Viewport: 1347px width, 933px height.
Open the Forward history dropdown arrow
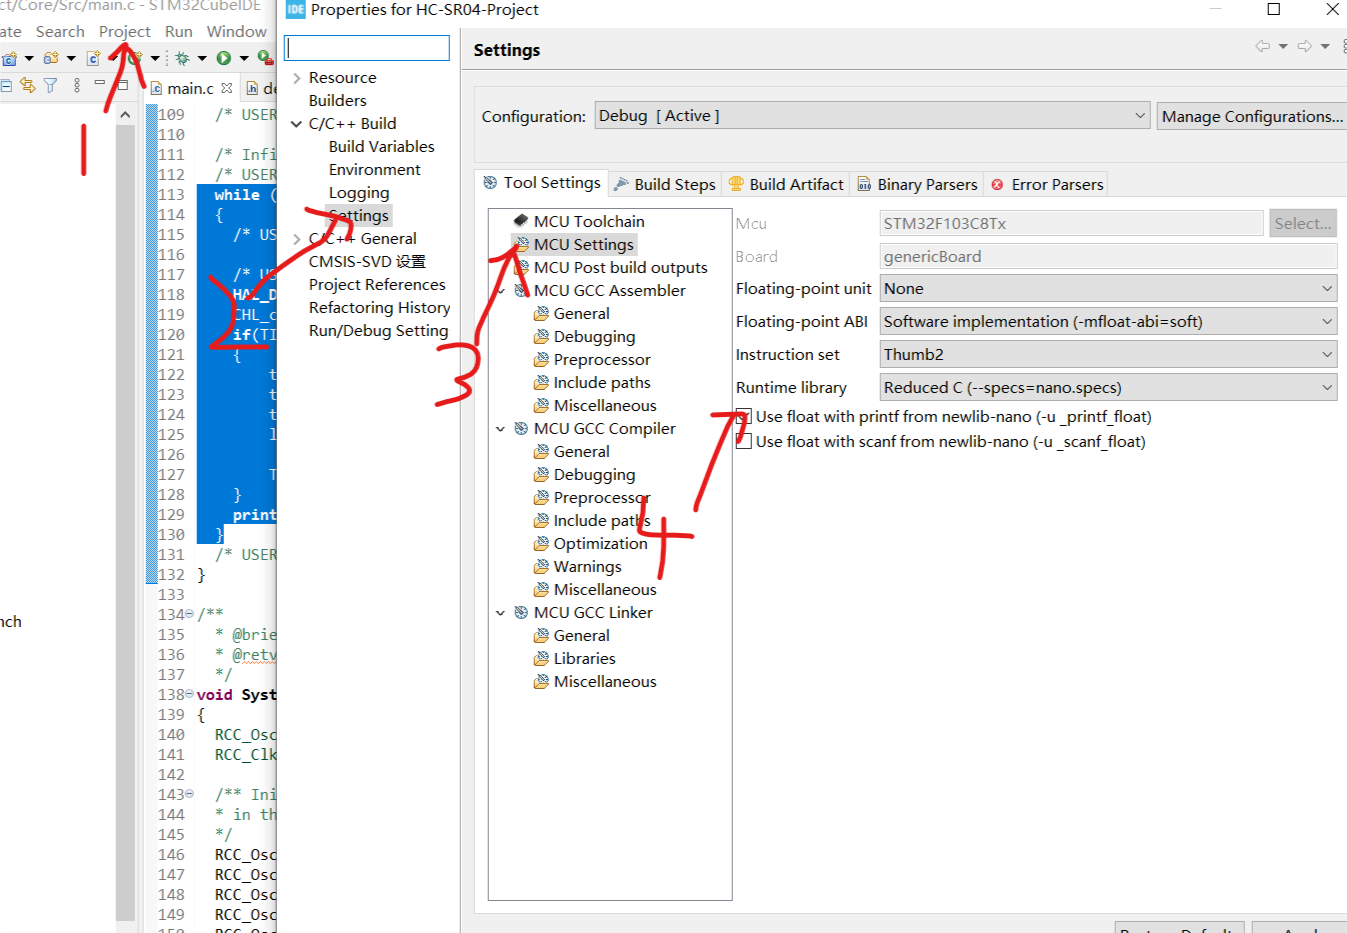(x=1325, y=46)
